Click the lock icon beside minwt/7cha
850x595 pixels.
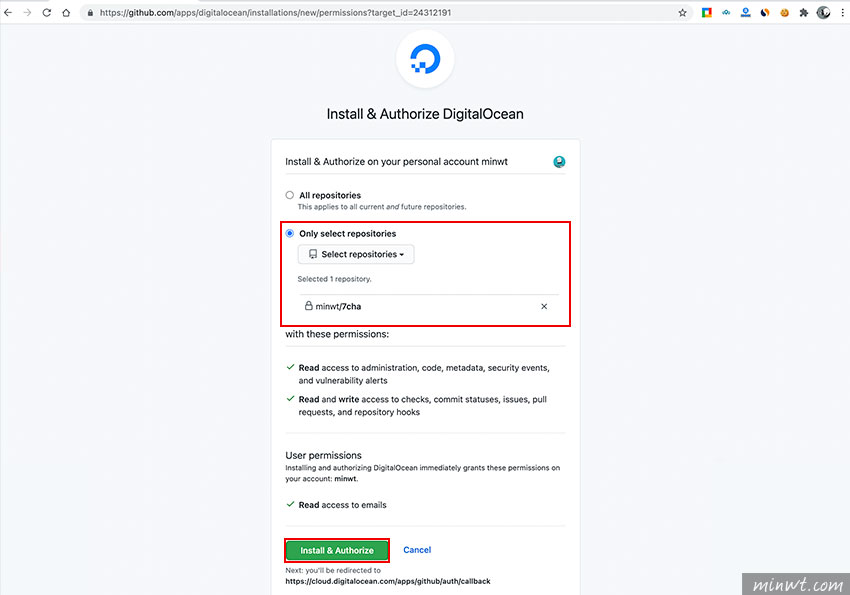tap(308, 306)
